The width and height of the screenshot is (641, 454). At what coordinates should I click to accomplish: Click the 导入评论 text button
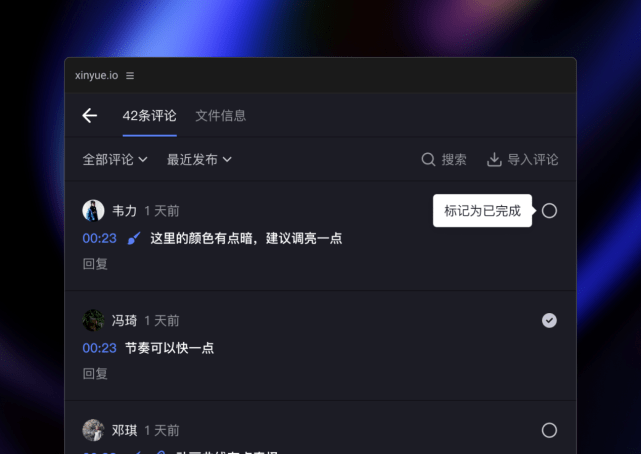tap(533, 159)
